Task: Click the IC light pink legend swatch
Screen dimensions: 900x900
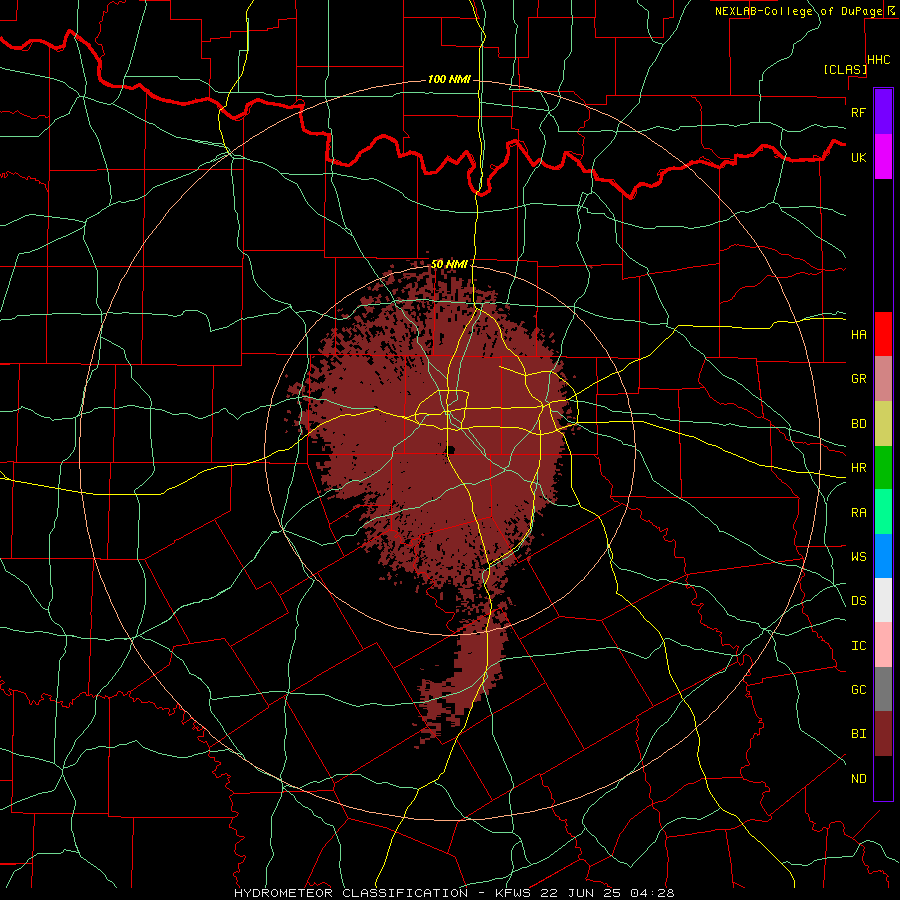Action: point(883,645)
